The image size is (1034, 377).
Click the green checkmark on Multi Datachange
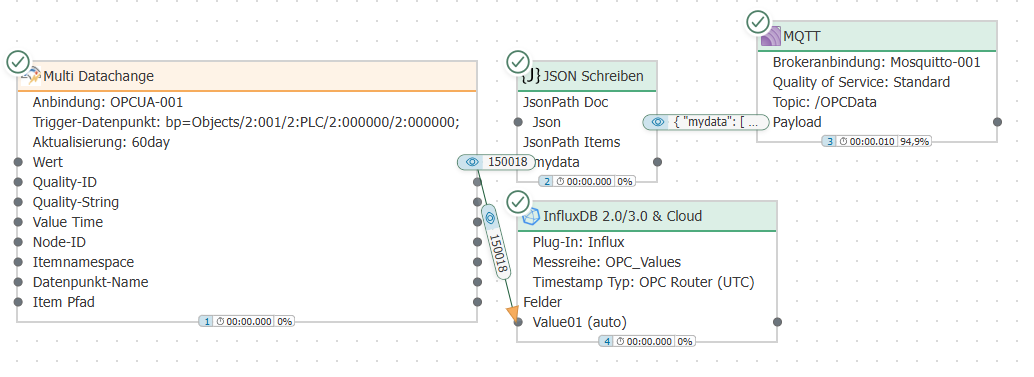18,63
